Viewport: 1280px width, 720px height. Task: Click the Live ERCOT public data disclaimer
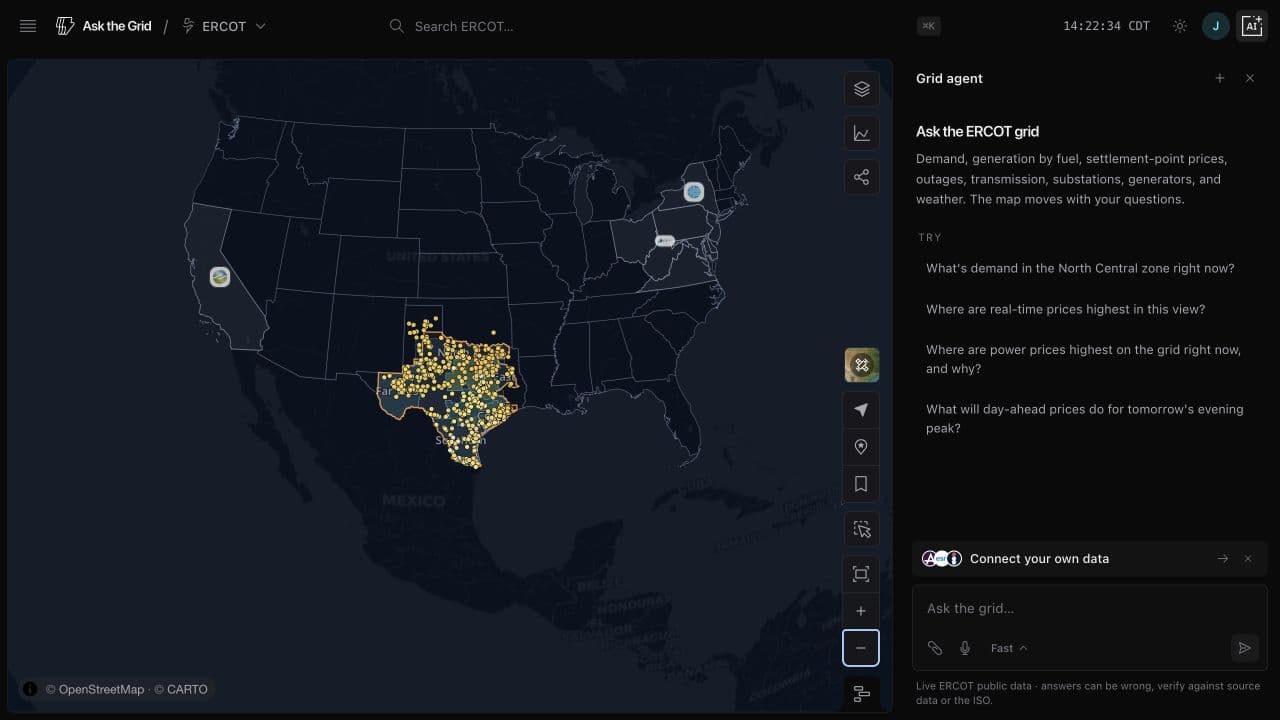(x=1088, y=693)
